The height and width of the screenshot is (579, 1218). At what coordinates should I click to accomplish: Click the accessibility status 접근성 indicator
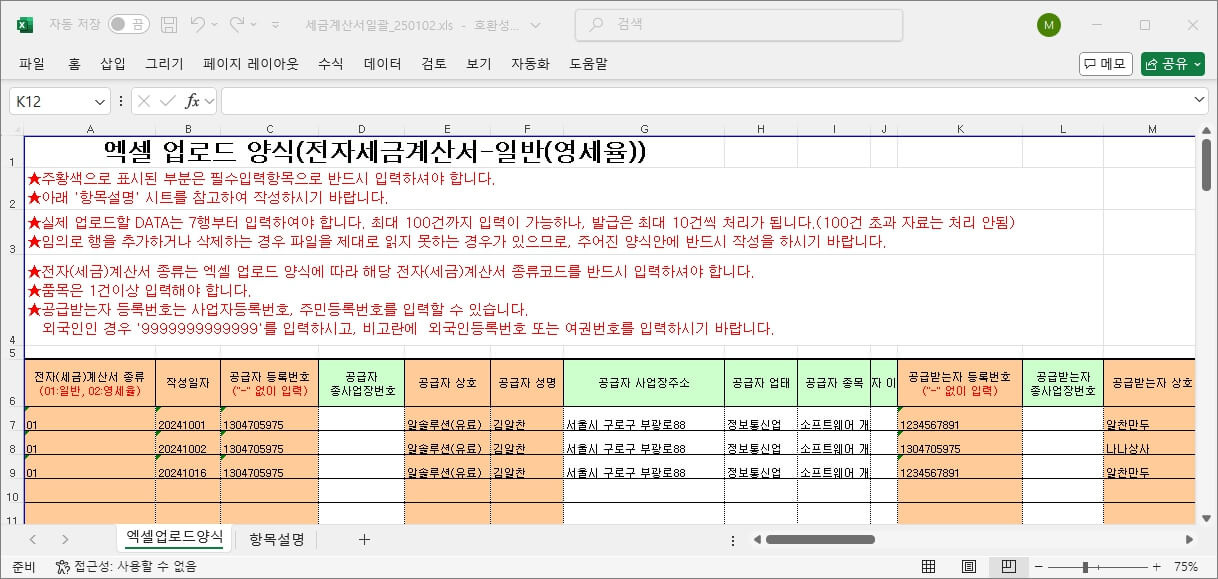pos(126,566)
